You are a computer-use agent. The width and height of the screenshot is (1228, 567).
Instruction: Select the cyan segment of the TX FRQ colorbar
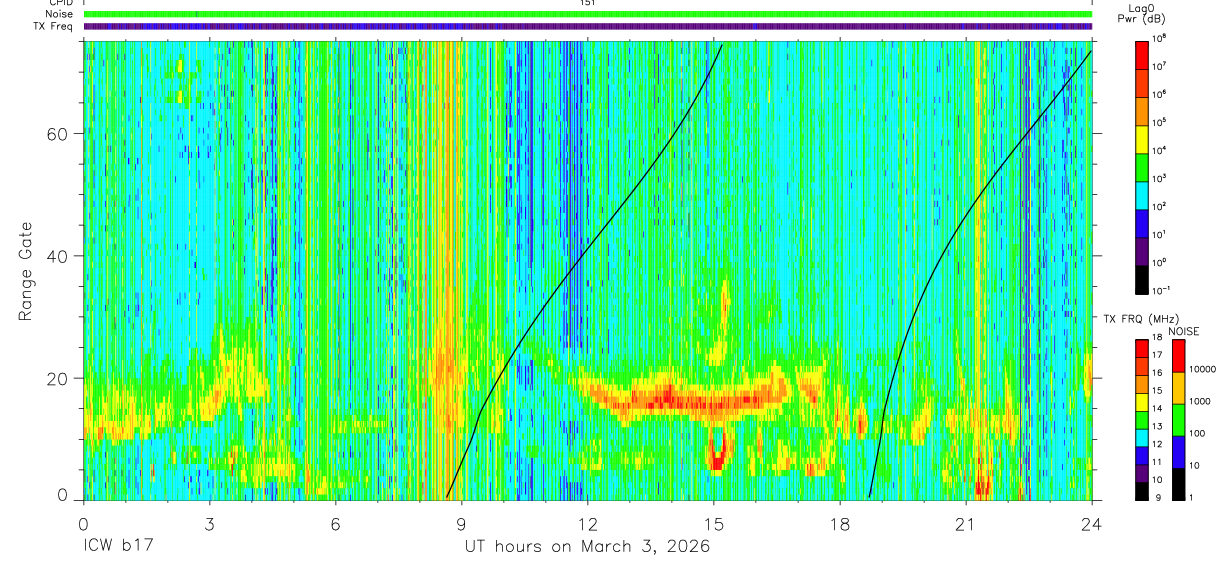pos(1142,437)
